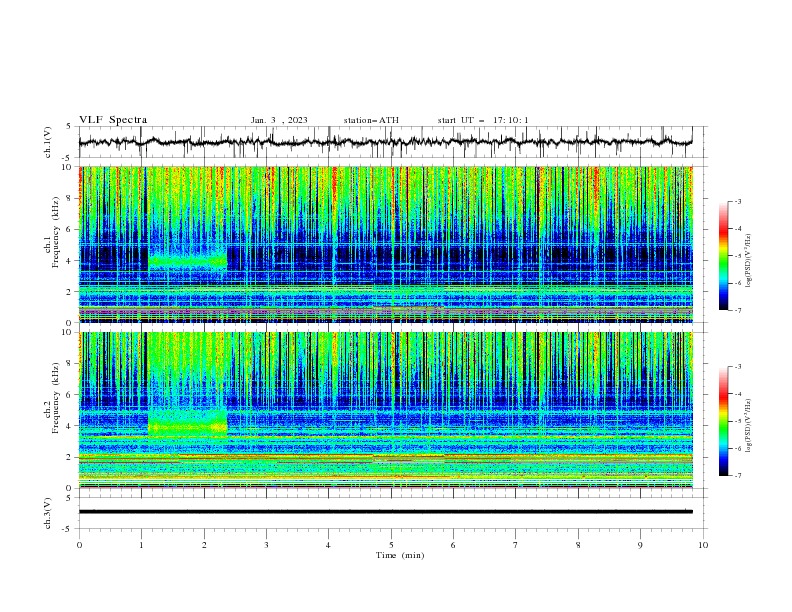792x612 pixels.
Task: Click the ch.2 colorbar "log(PSD)(V²/Hz)" label
Action: tap(748, 426)
